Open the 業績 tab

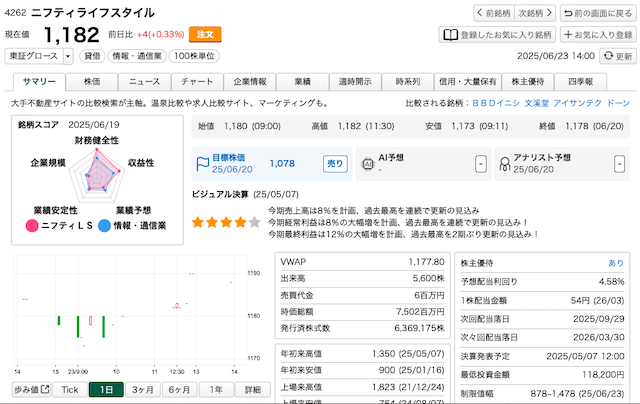[302, 82]
